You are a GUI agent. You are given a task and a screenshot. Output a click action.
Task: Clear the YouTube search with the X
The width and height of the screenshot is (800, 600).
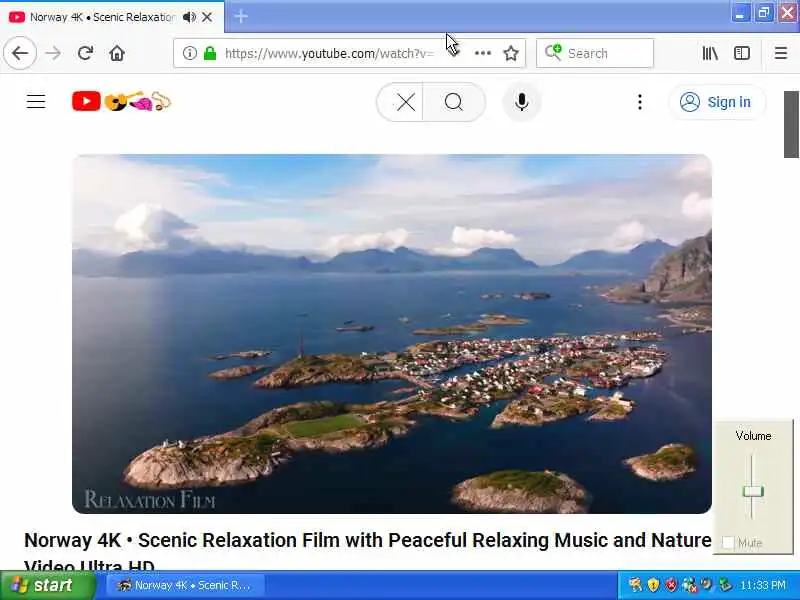point(406,102)
